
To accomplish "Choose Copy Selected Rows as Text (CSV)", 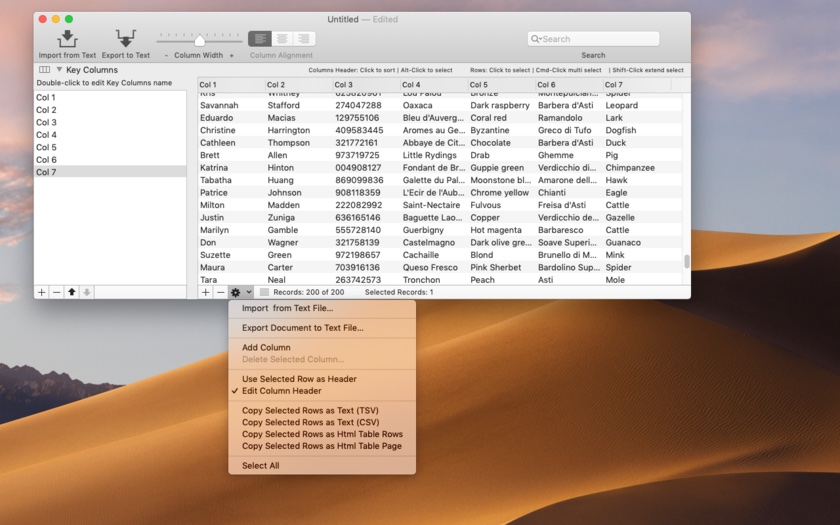I will click(x=310, y=422).
